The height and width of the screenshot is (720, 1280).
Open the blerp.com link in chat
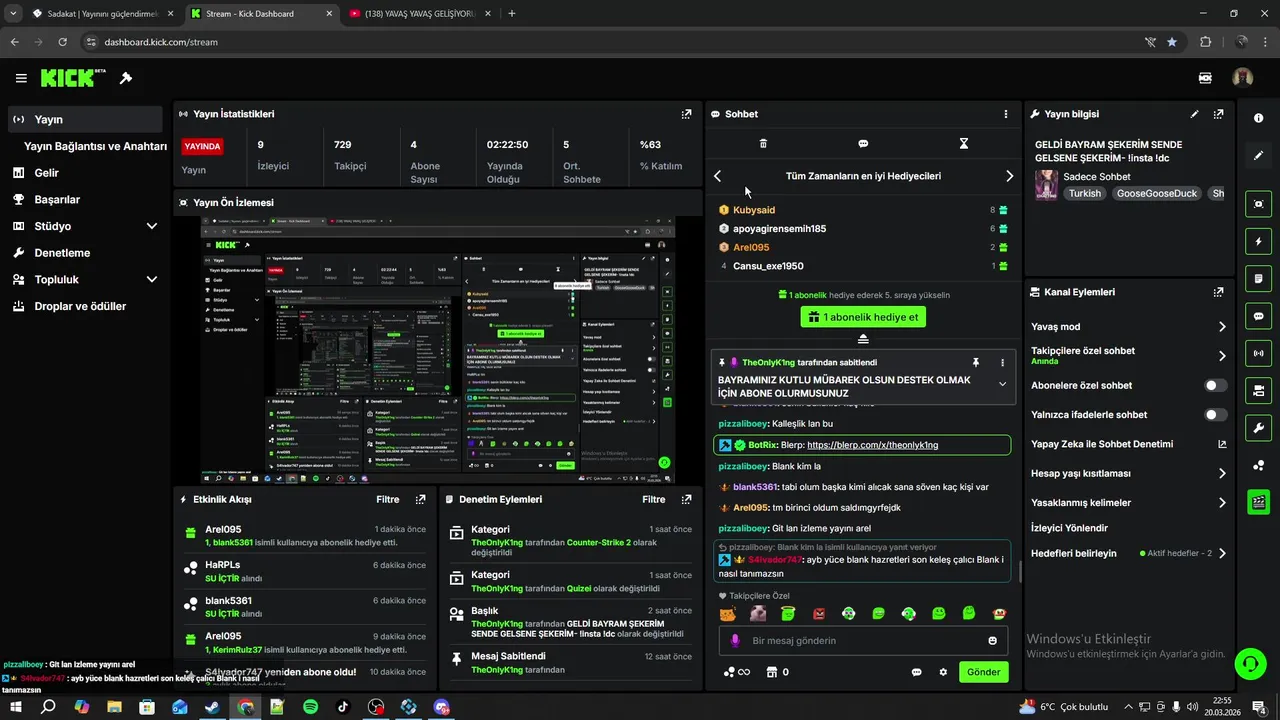pyautogui.click(x=872, y=445)
